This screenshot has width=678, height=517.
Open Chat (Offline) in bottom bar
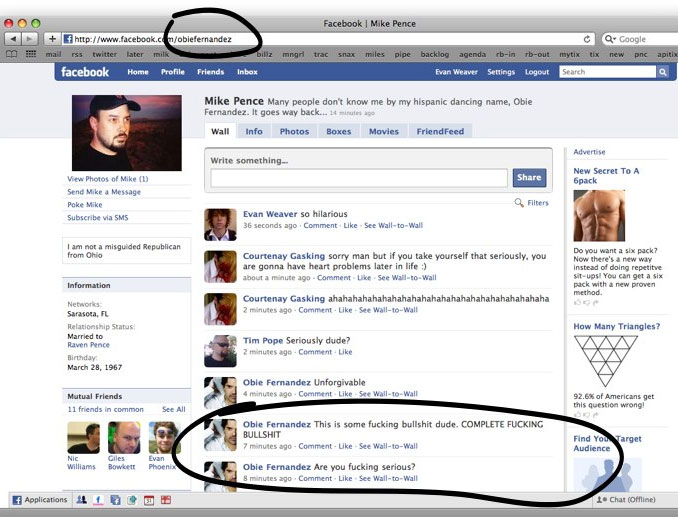tap(626, 500)
